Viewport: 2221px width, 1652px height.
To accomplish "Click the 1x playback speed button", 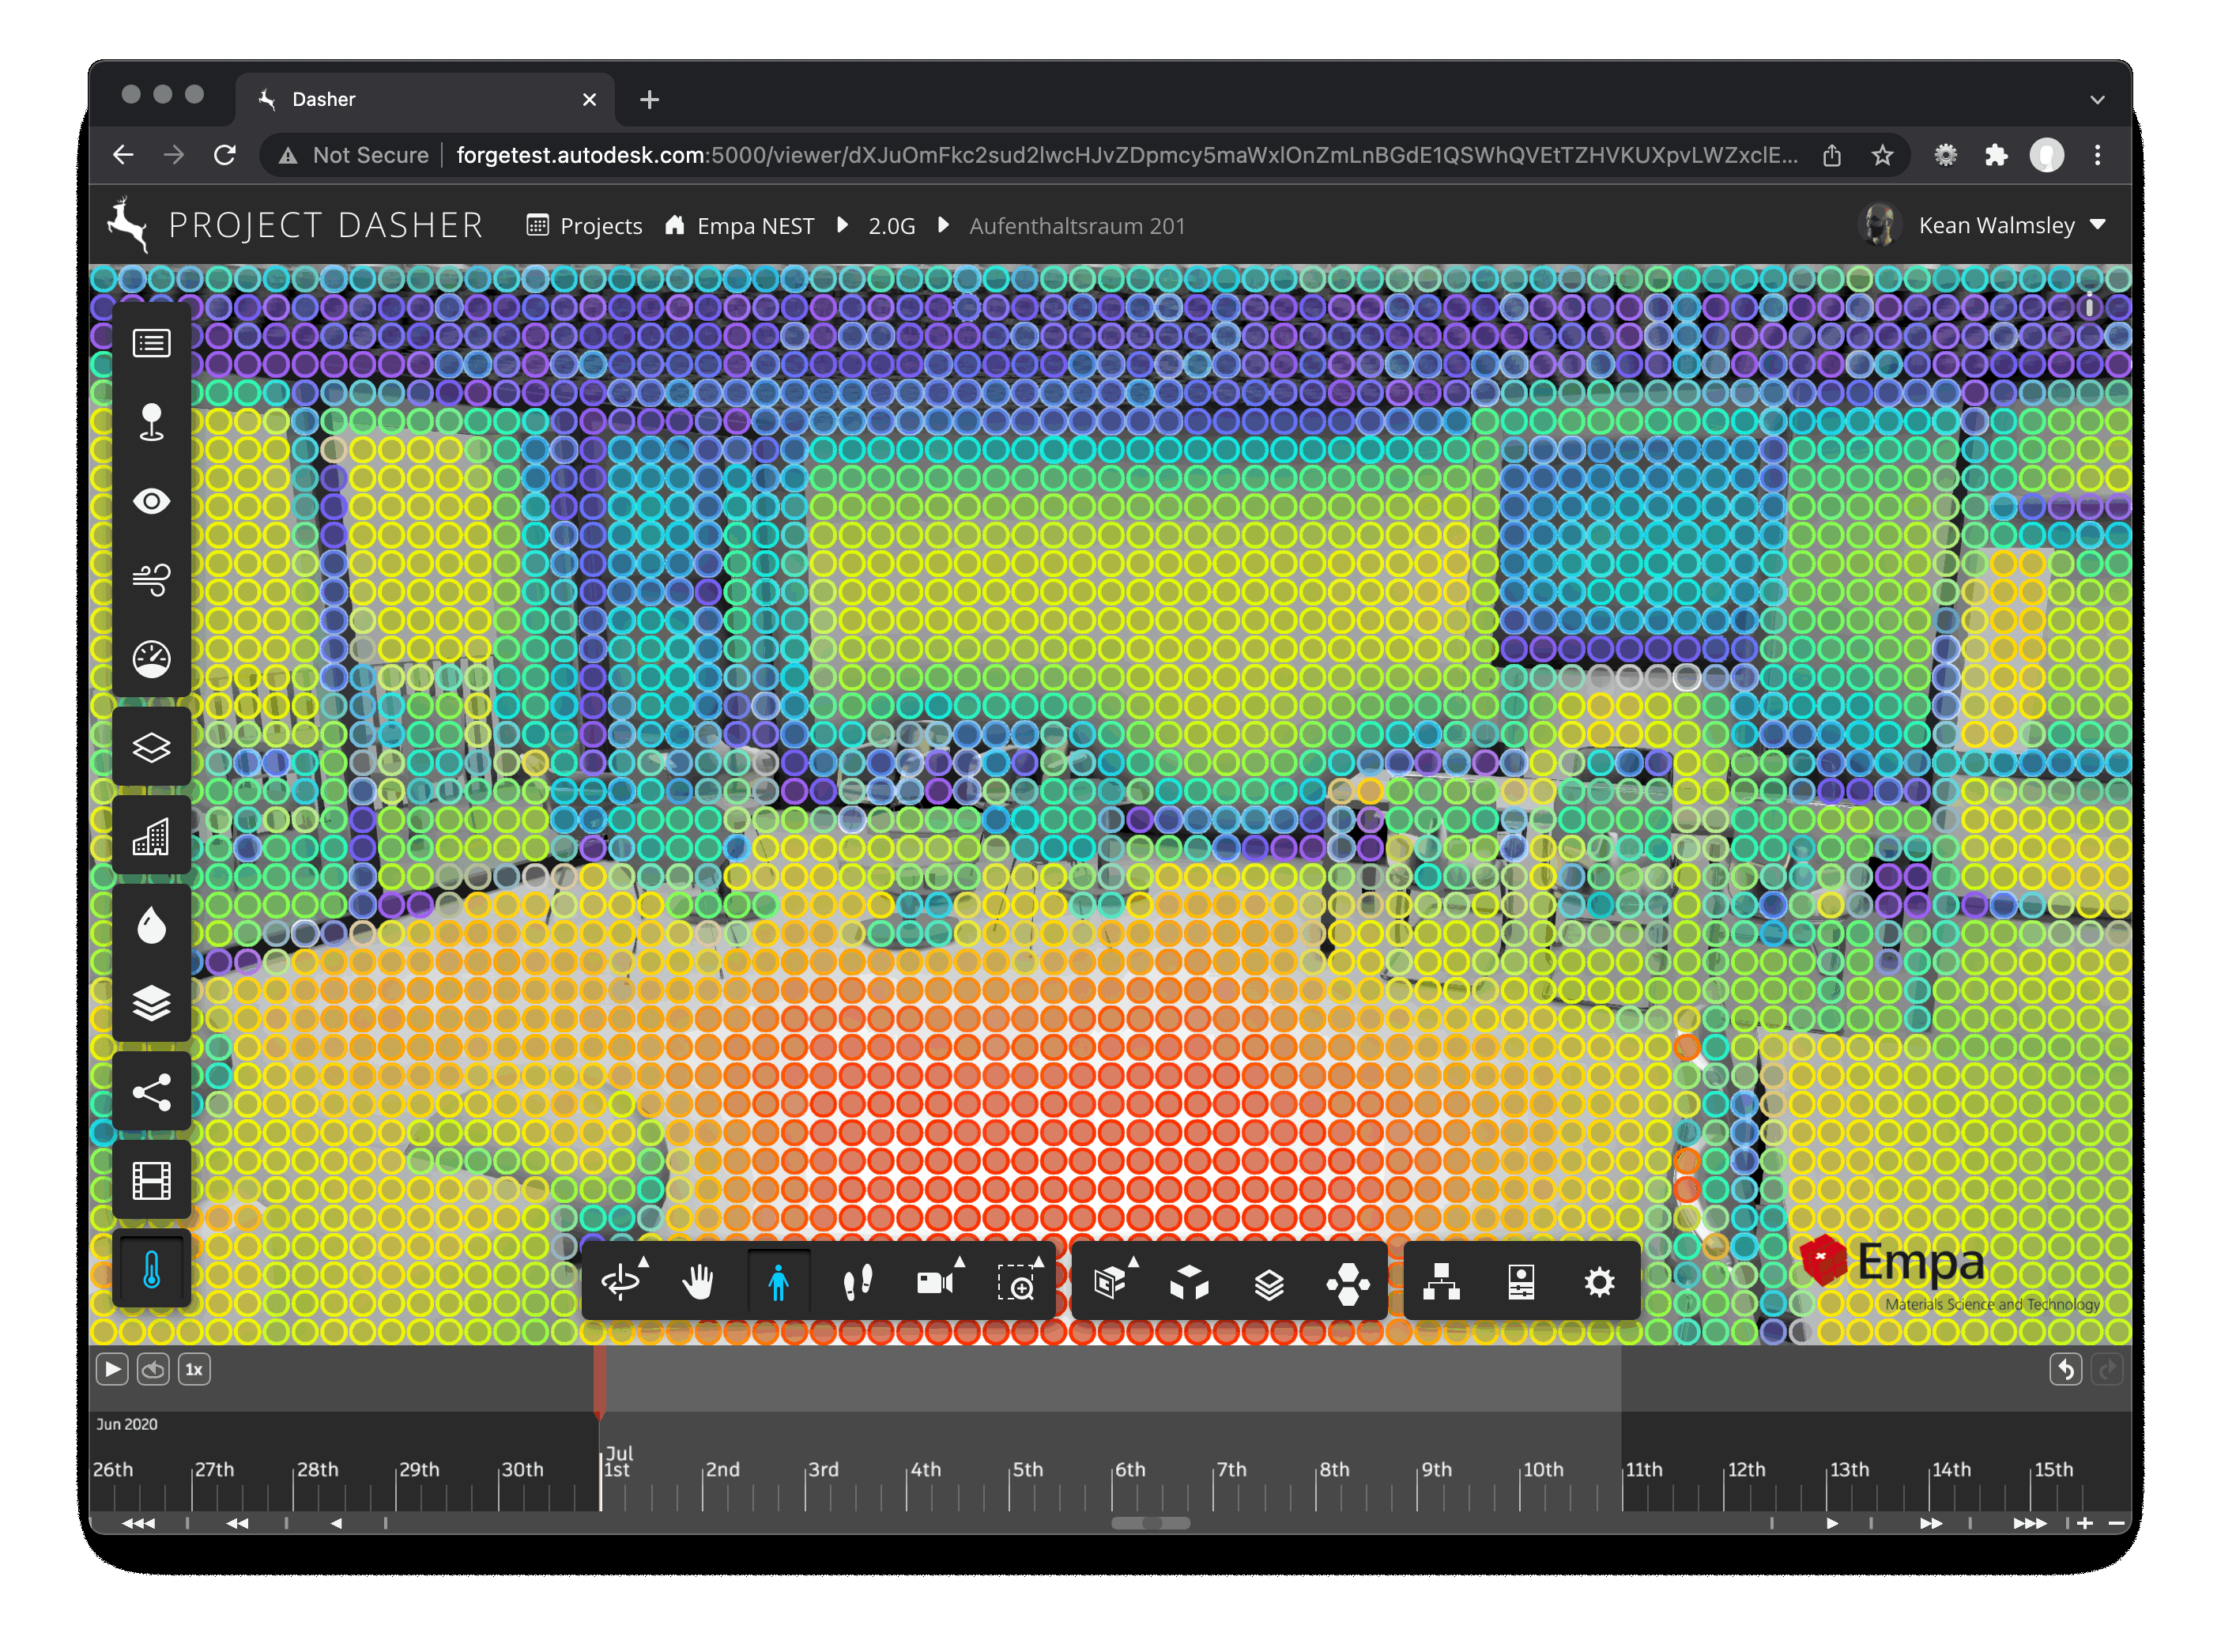I will [x=194, y=1369].
